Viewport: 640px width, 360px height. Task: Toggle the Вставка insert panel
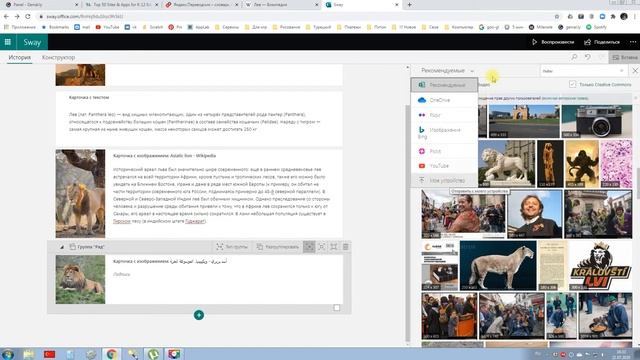(624, 58)
